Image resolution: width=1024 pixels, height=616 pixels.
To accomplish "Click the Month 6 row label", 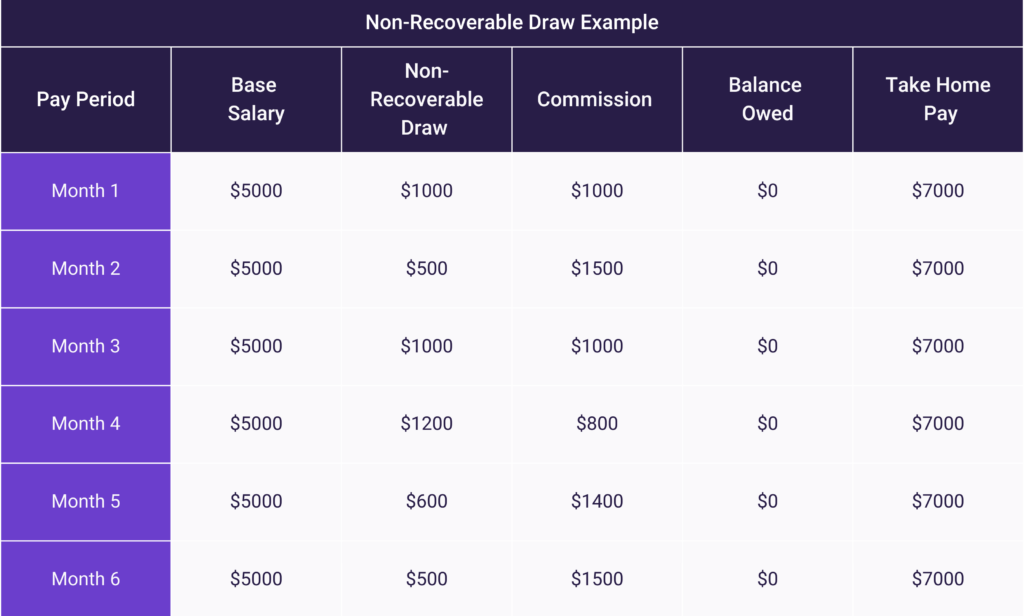I will tap(86, 578).
